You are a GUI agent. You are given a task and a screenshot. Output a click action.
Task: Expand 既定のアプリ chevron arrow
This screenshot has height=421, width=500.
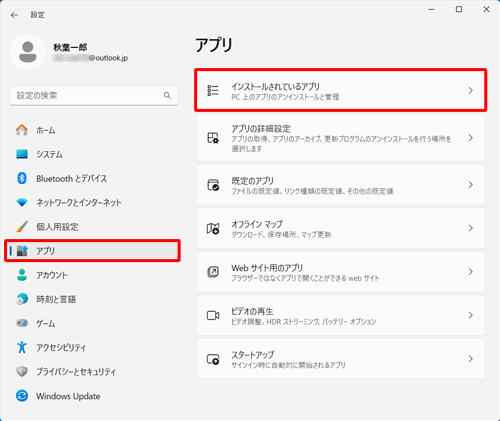(x=471, y=185)
